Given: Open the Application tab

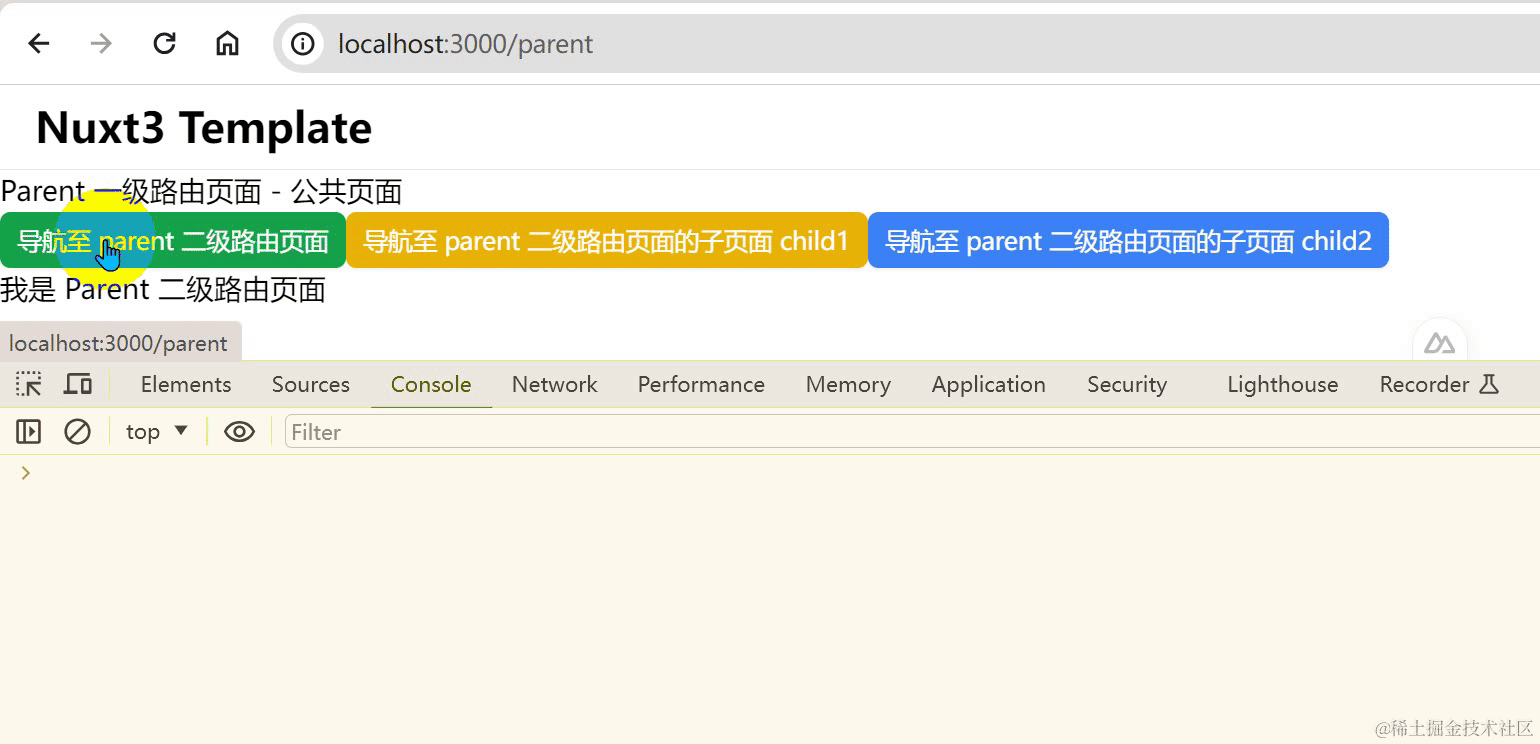Looking at the screenshot, I should (x=989, y=385).
